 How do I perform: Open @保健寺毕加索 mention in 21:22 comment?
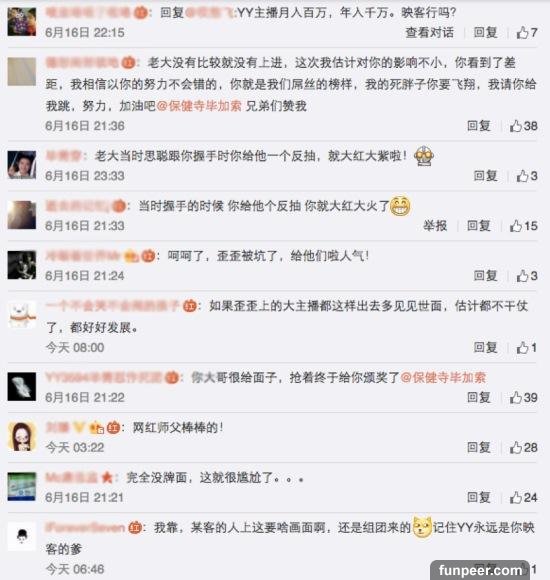point(443,378)
